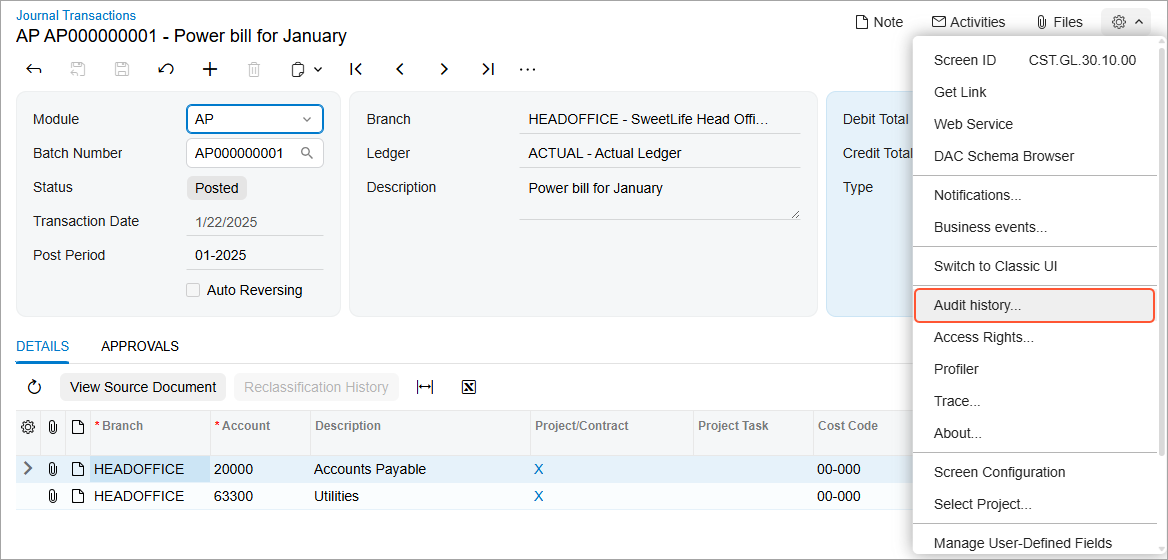The height and width of the screenshot is (560, 1168).
Task: Switch to the APPROVALS tab
Action: (140, 346)
